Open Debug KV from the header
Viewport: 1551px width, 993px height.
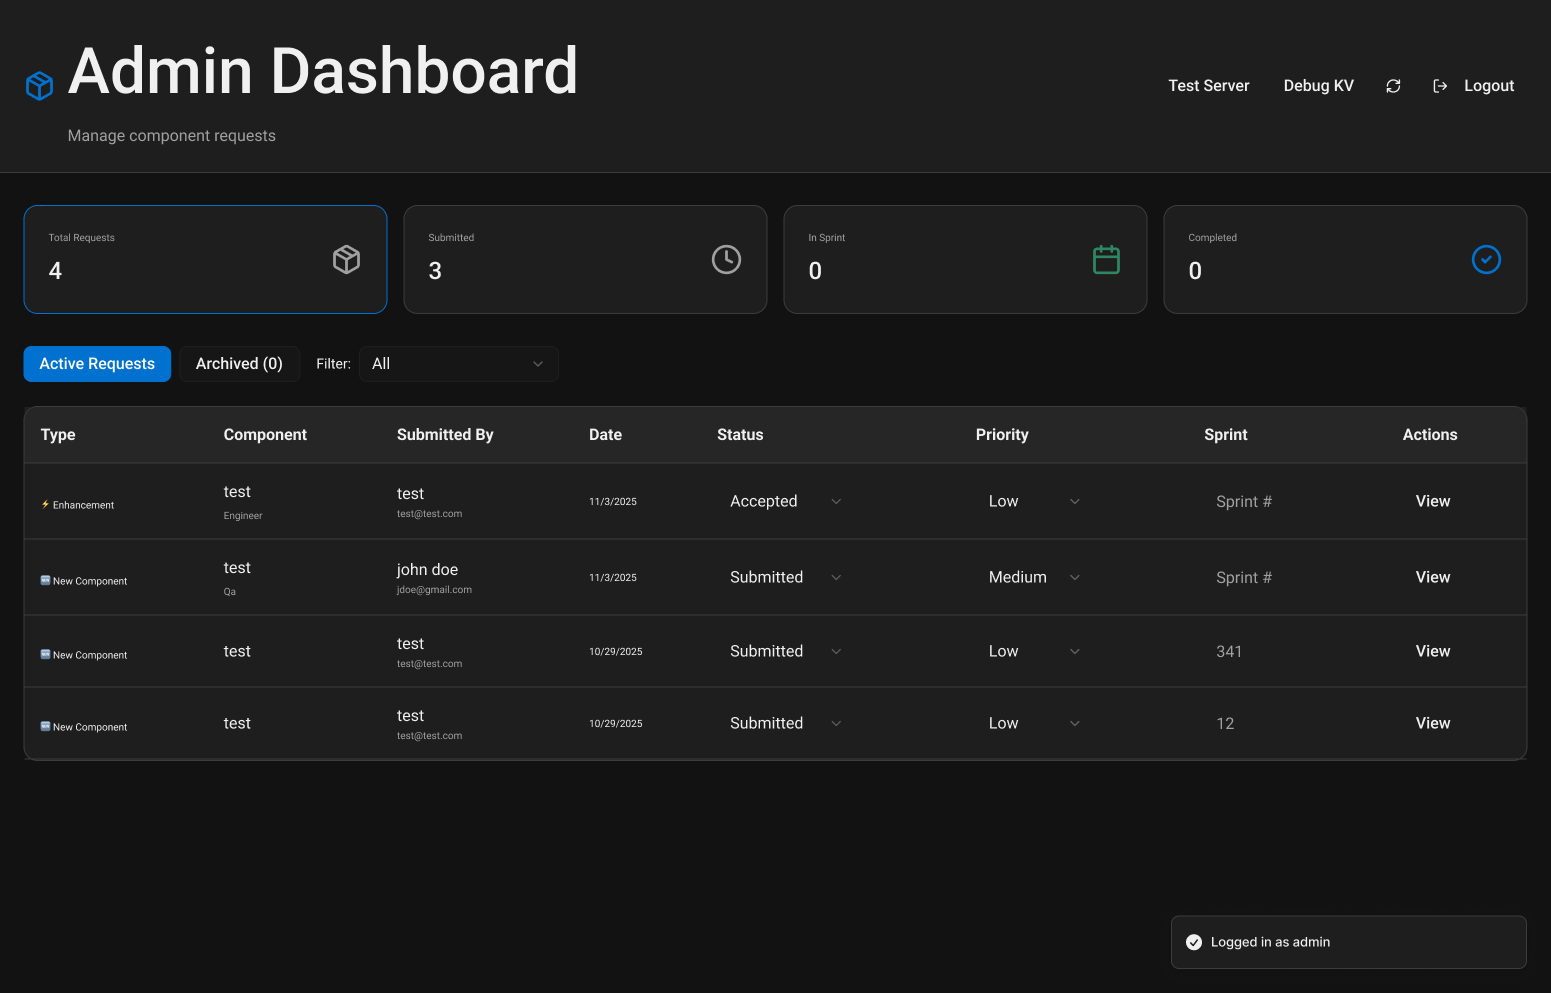pos(1318,86)
